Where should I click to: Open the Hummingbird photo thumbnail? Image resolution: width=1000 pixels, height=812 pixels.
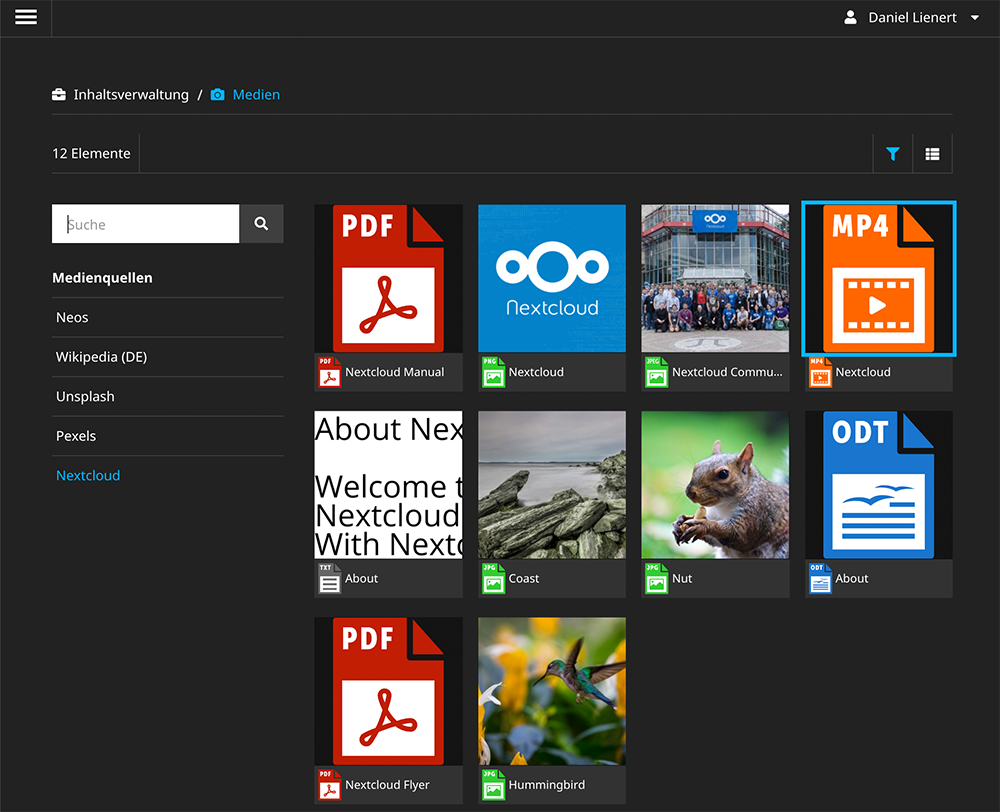point(552,691)
